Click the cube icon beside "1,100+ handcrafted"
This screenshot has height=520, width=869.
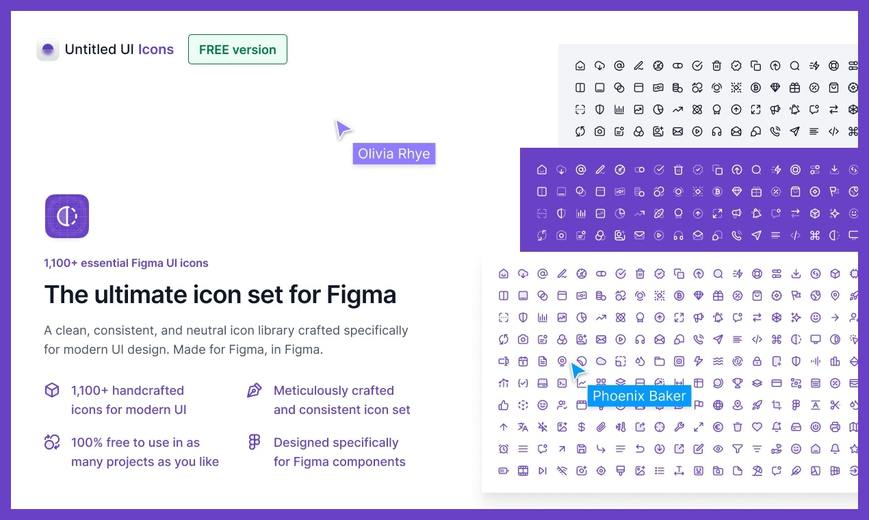point(52,390)
